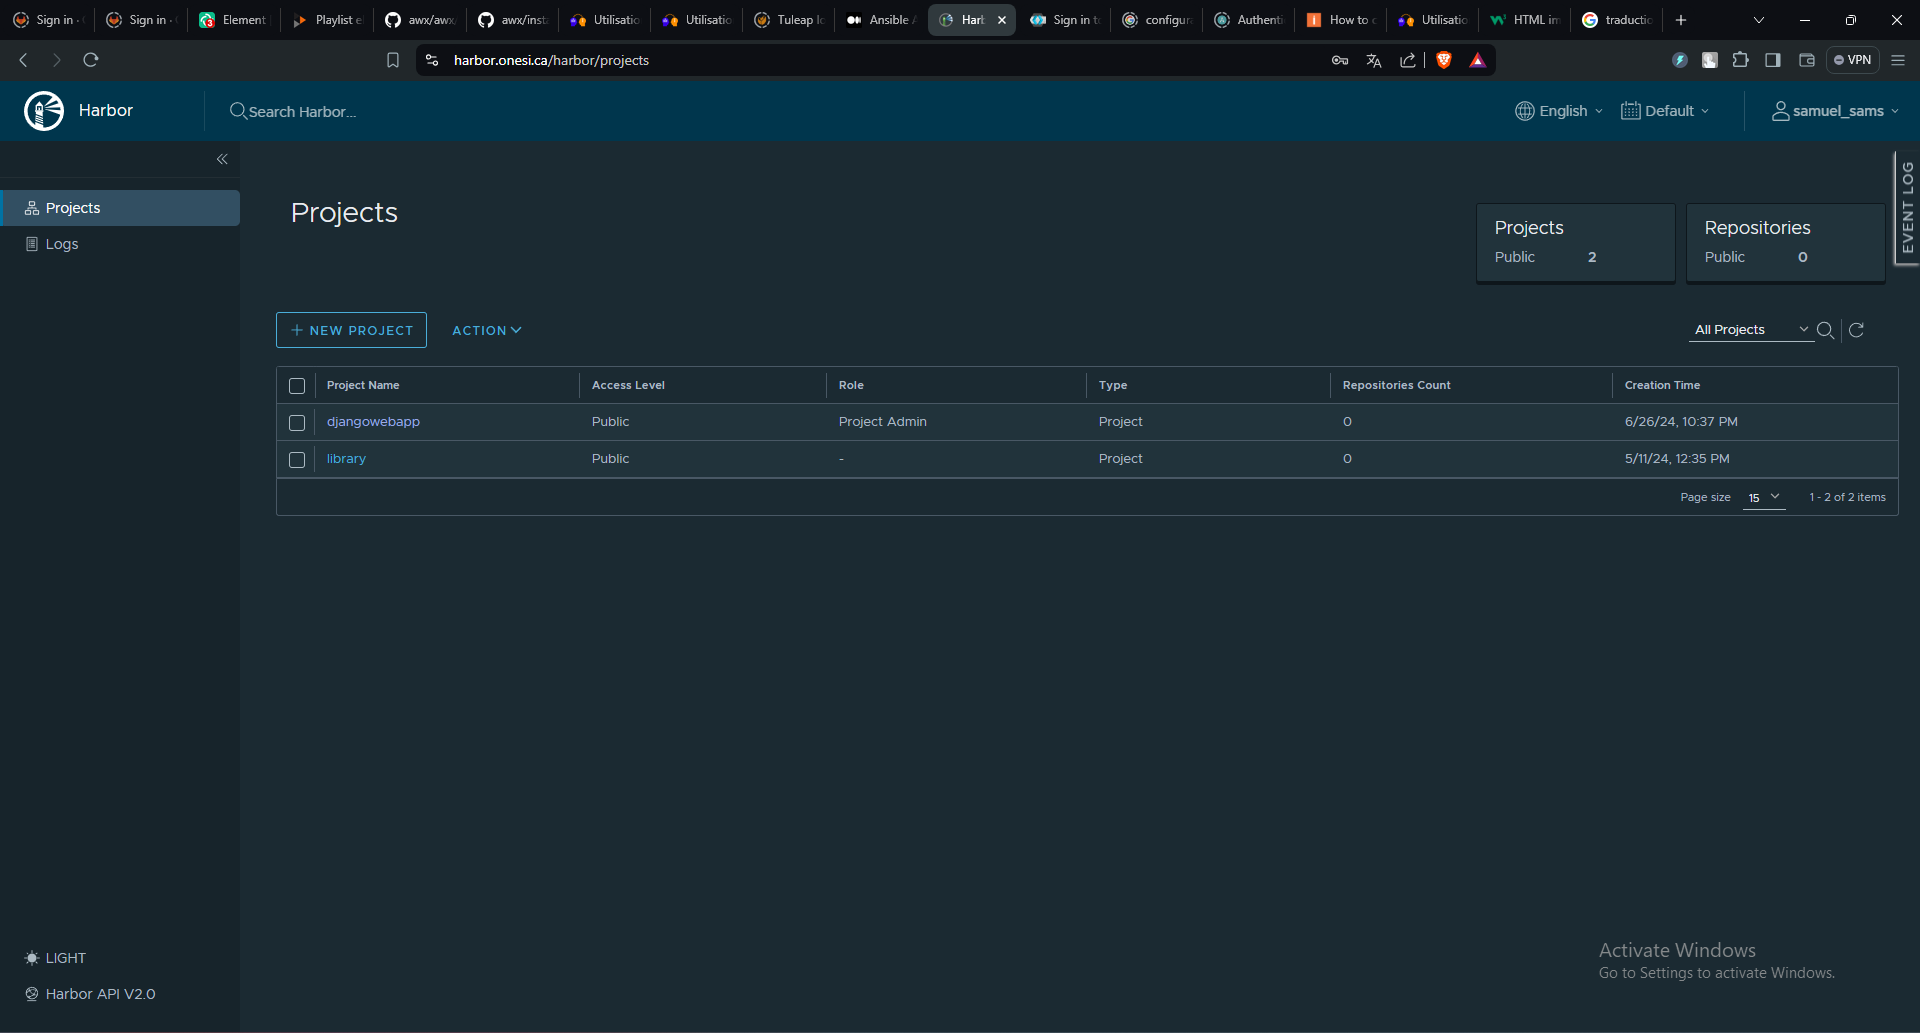Open saved passwords key icon
This screenshot has height=1033, width=1920.
click(x=1340, y=60)
